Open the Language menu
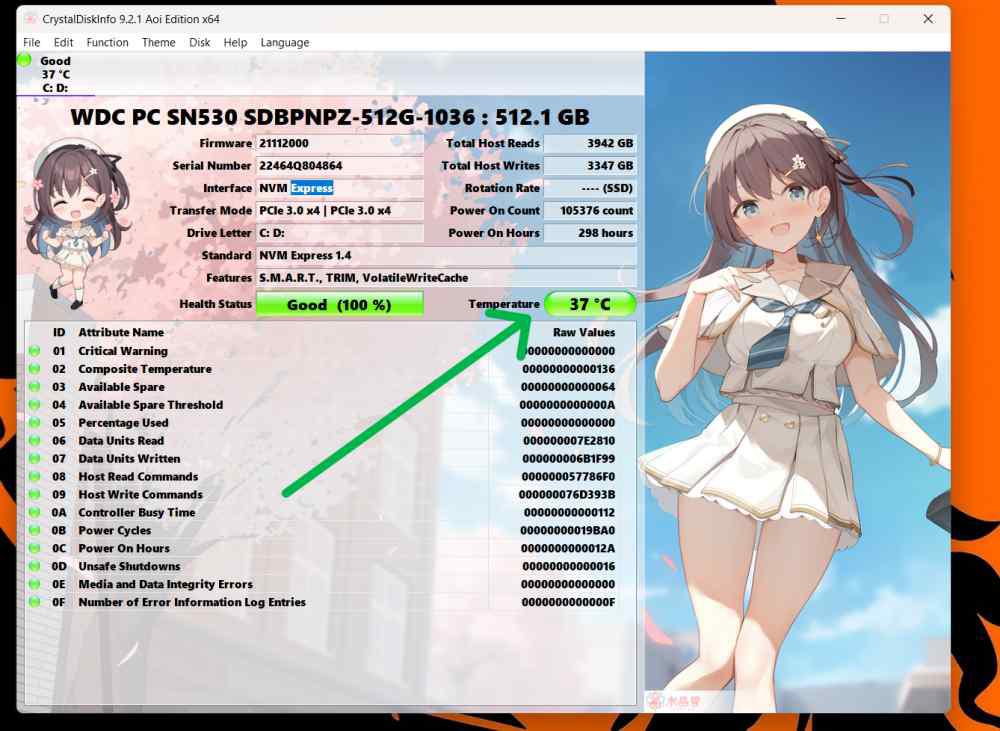This screenshot has width=1000, height=731. pos(285,42)
